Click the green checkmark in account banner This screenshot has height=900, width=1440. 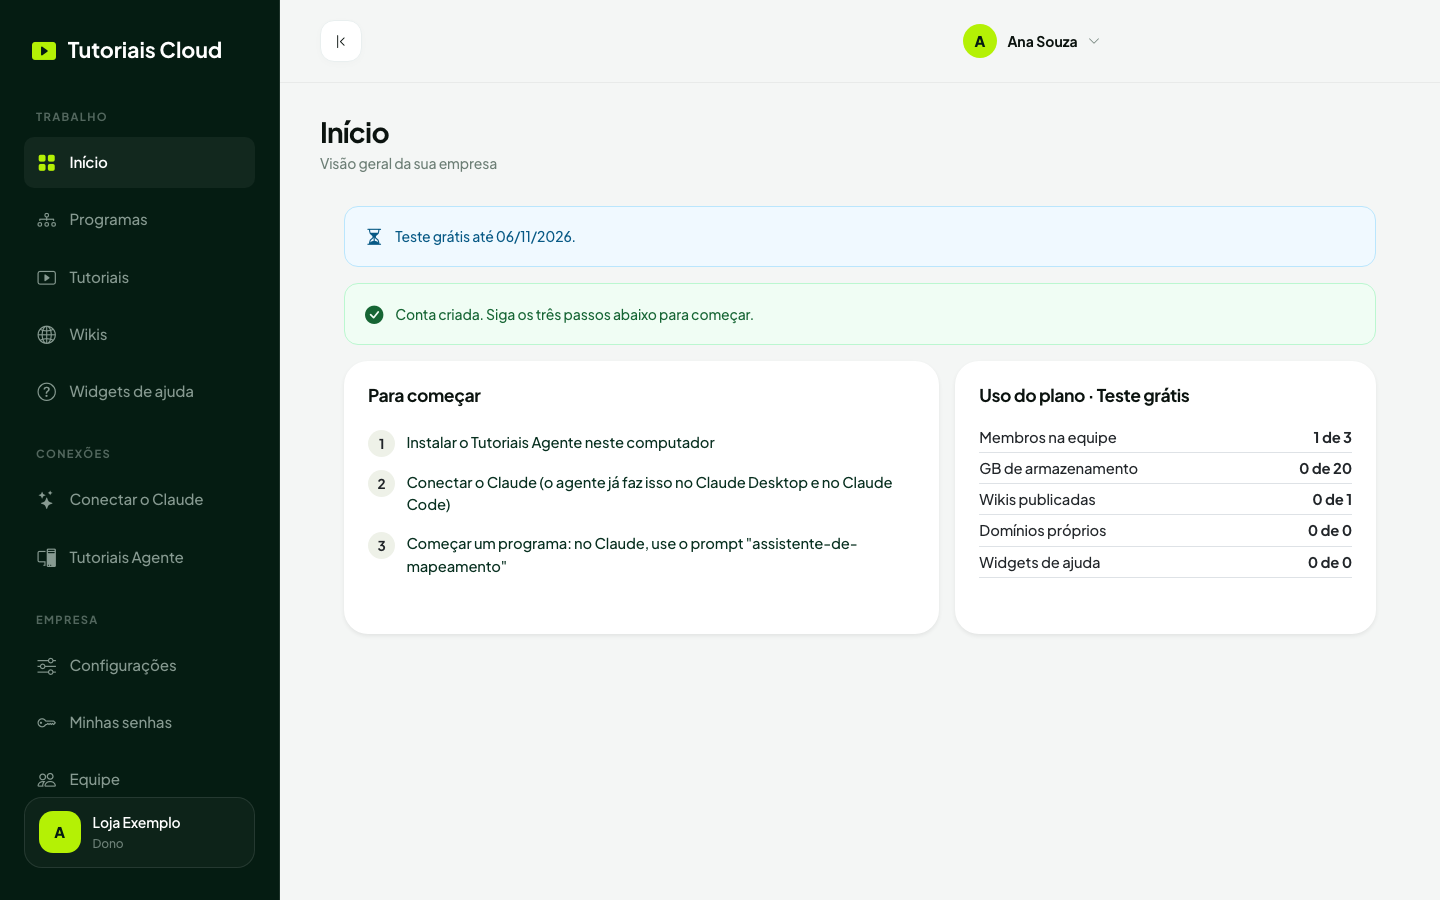(374, 314)
